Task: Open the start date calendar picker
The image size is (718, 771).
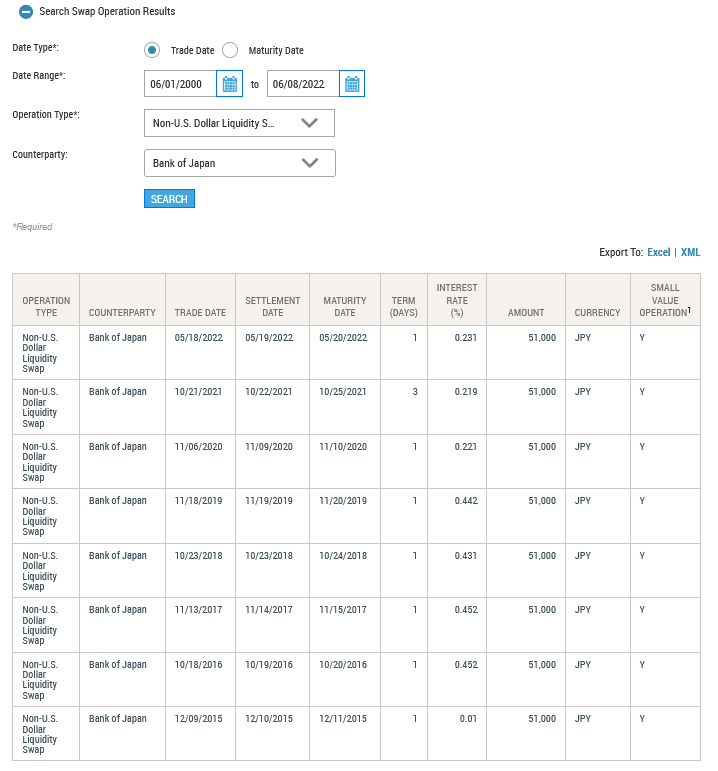Action: pos(230,84)
